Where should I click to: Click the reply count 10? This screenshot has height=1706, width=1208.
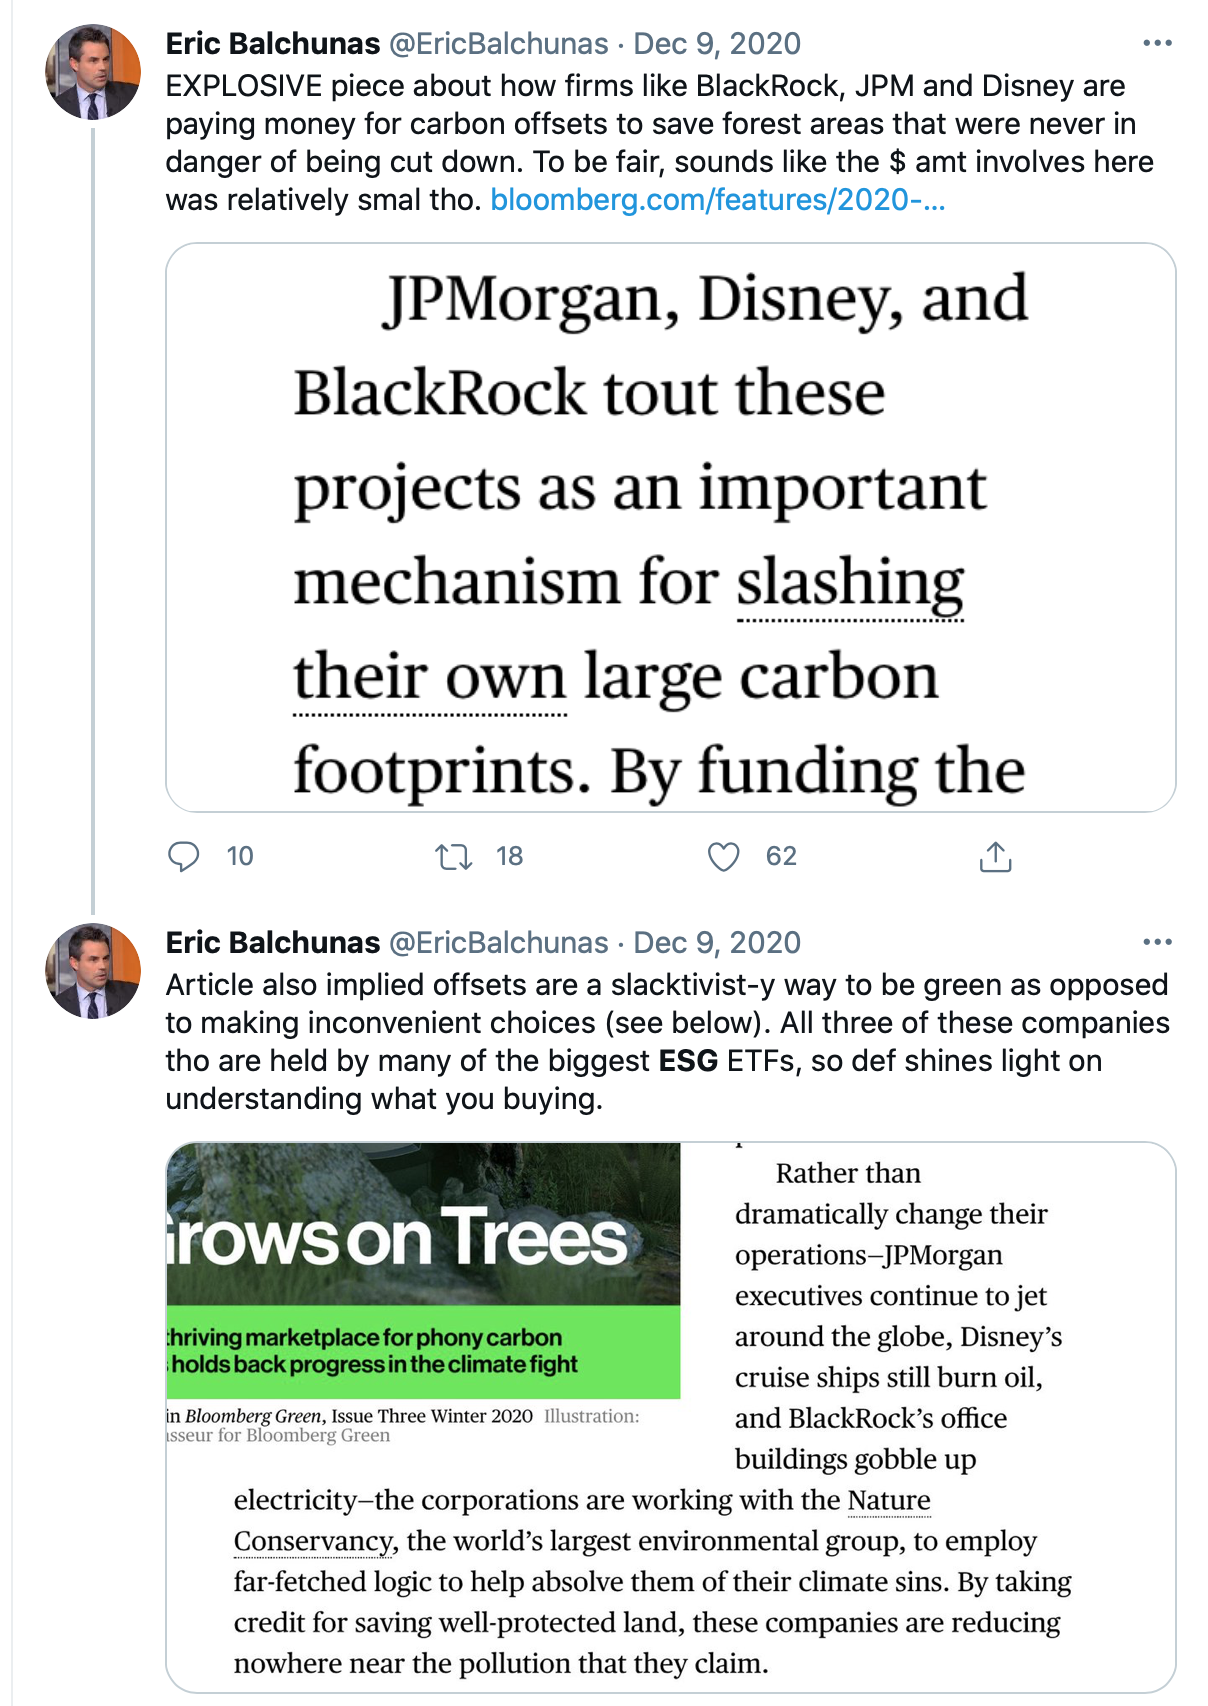tap(240, 857)
